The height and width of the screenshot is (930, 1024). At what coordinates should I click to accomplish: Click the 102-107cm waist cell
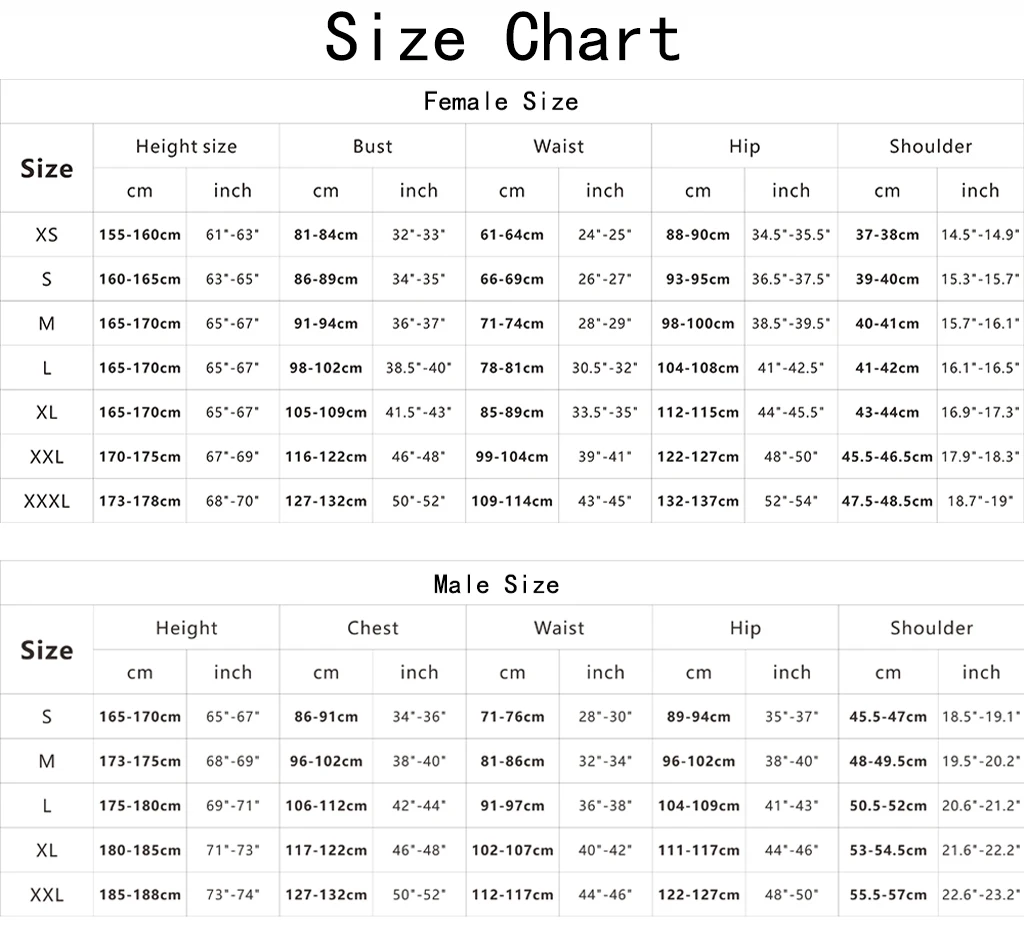[x=513, y=850]
